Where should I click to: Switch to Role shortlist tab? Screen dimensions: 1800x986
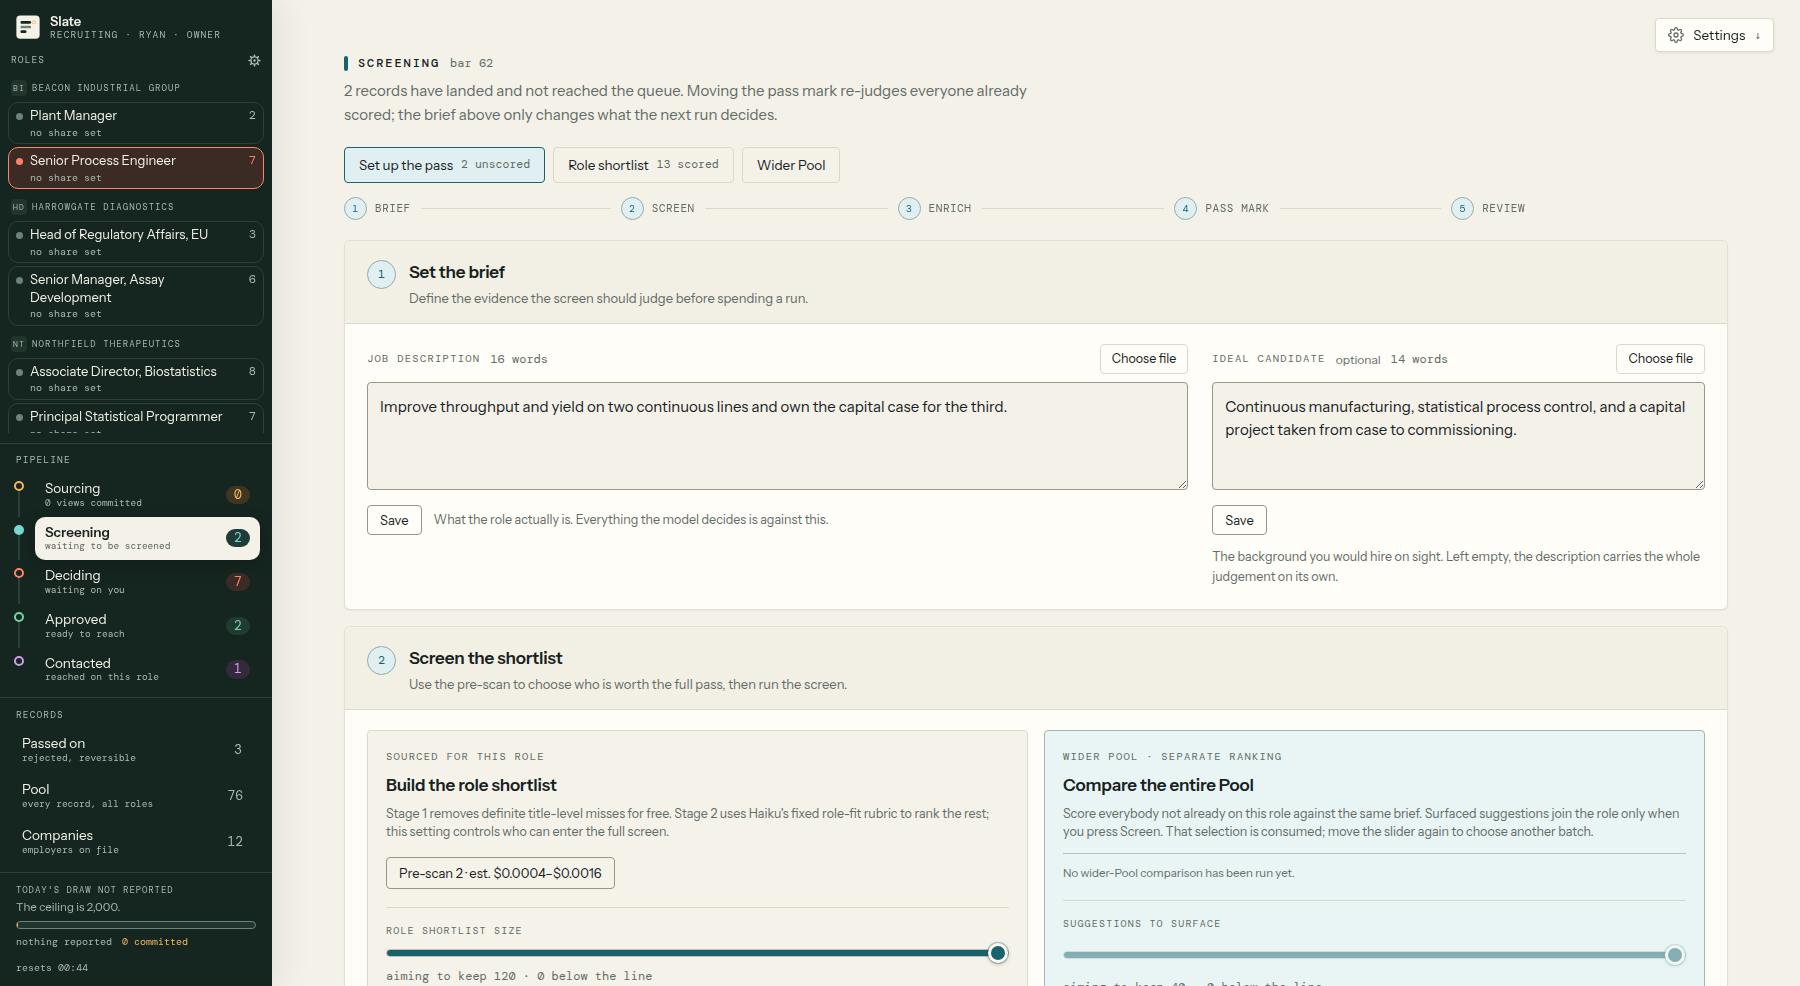(x=643, y=165)
